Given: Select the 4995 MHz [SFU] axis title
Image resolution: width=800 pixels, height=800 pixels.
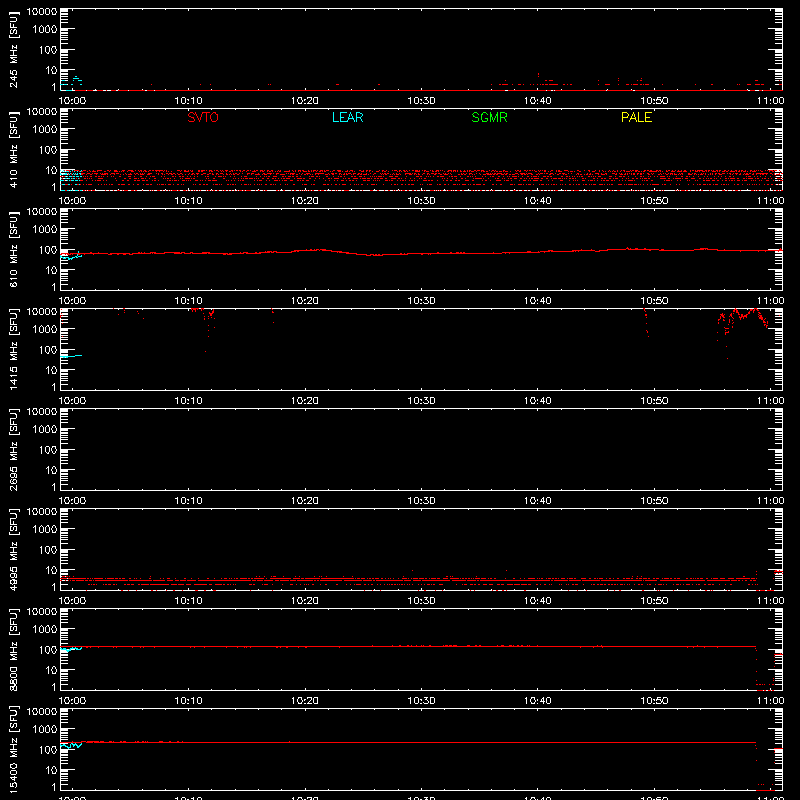Looking at the screenshot, I should click(x=13, y=549).
